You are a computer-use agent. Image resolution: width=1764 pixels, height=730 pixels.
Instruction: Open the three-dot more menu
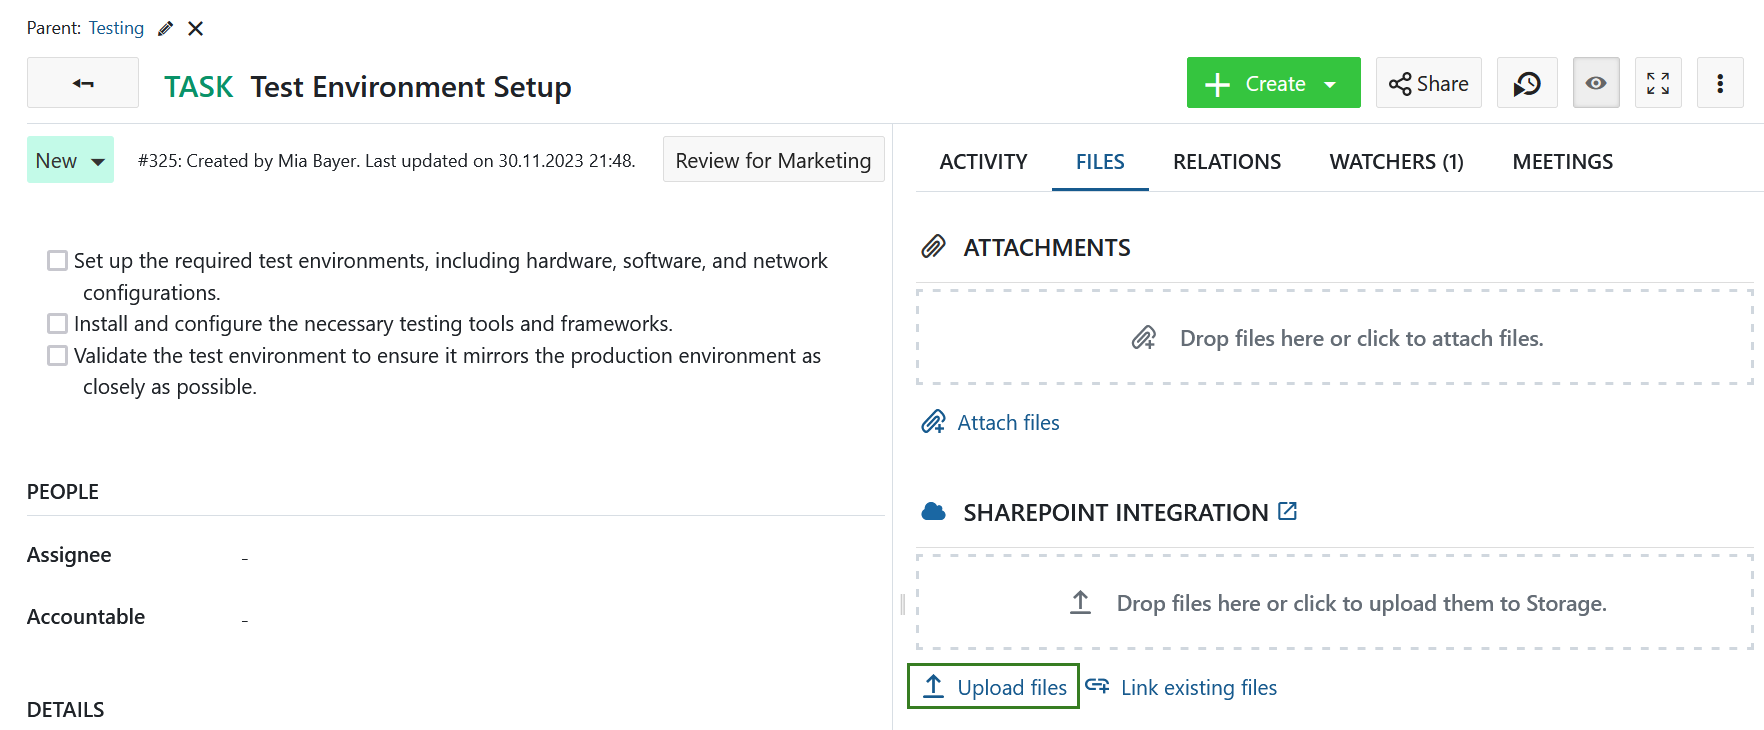(1719, 83)
